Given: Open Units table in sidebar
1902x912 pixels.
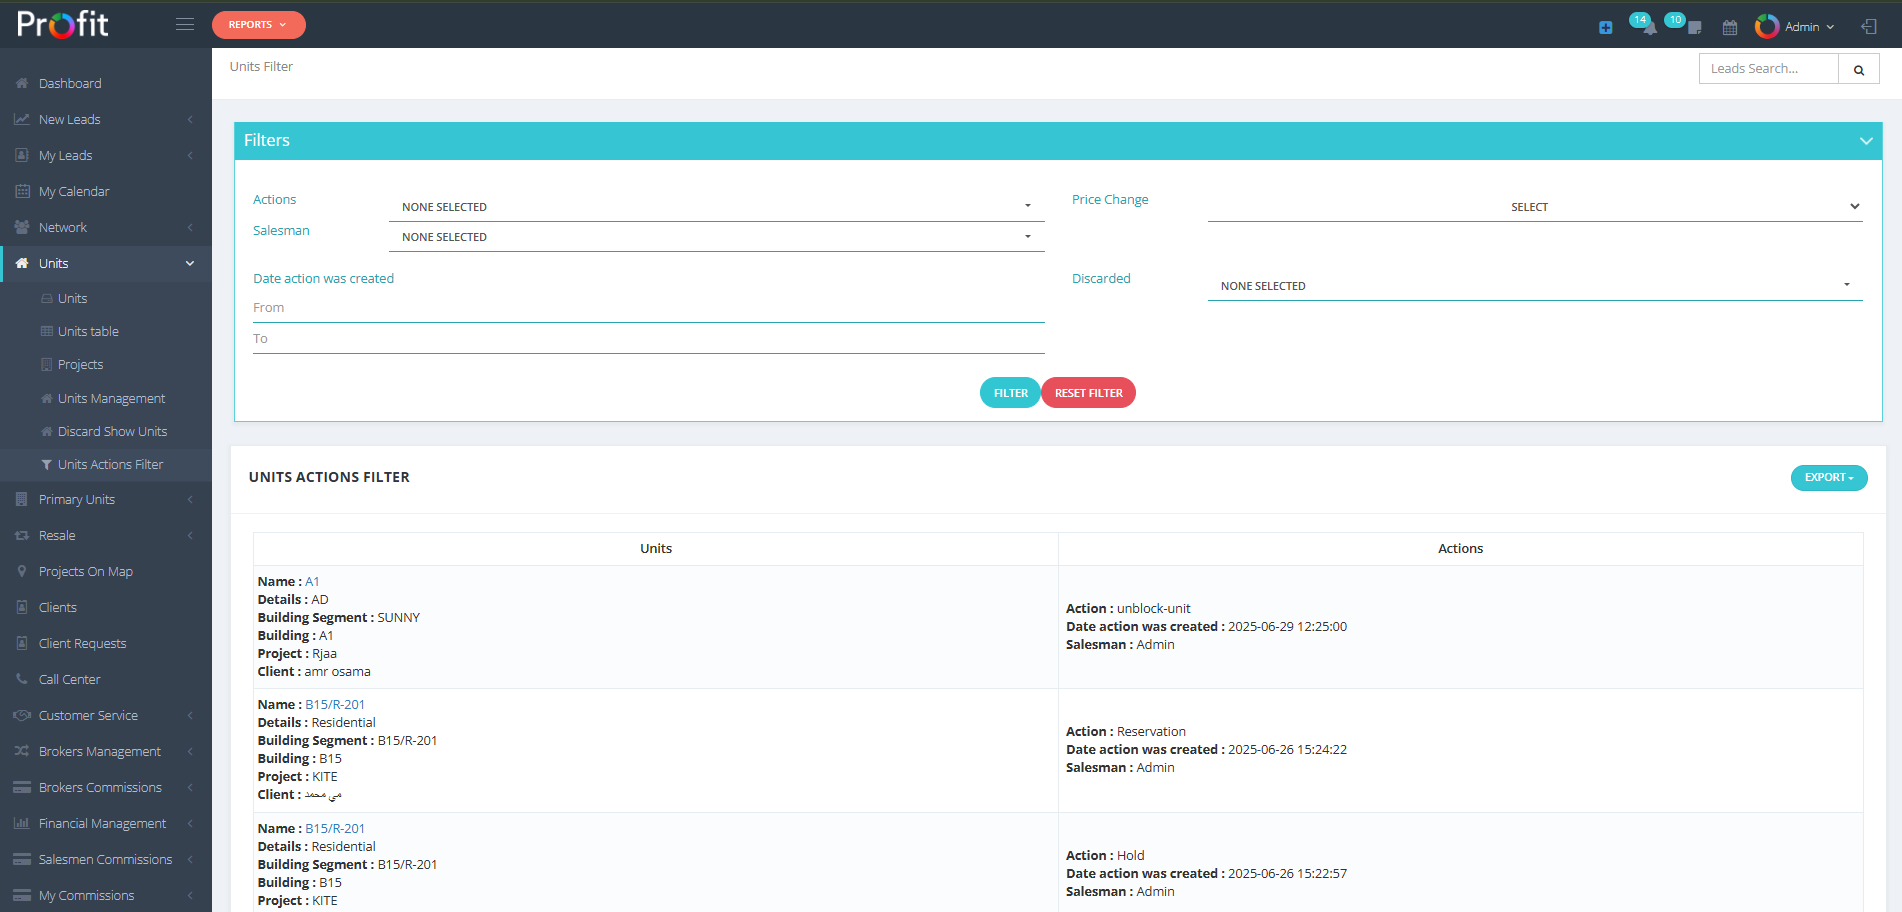Looking at the screenshot, I should [x=88, y=332].
